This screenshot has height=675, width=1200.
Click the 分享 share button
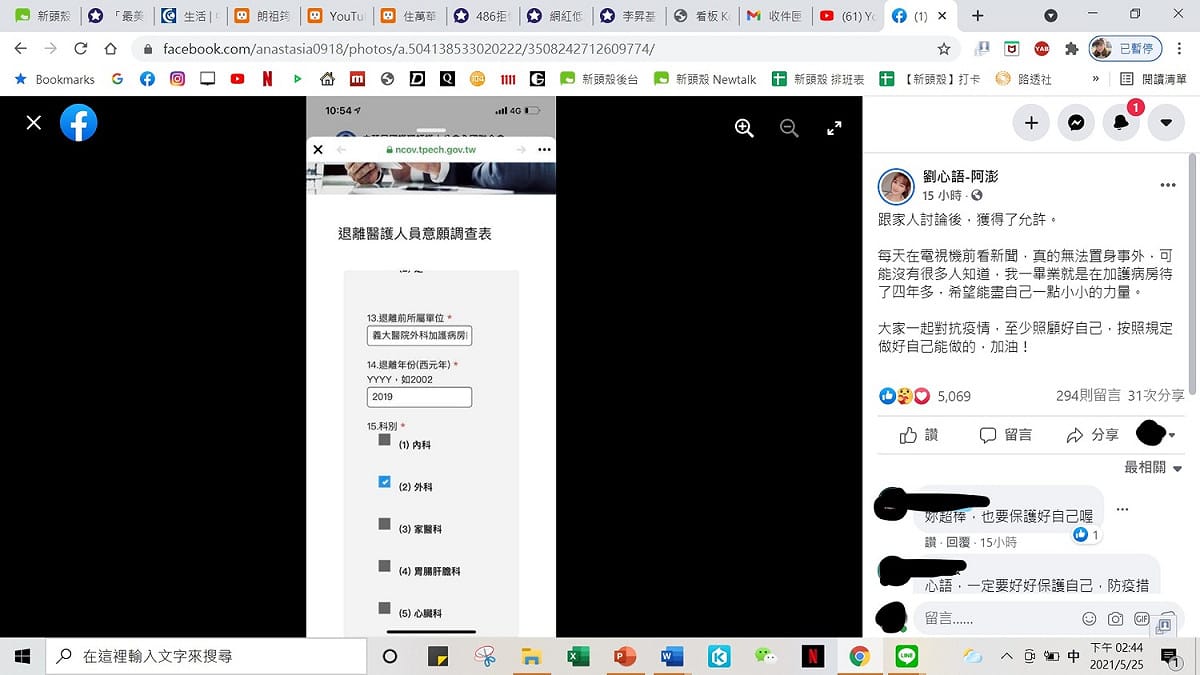pos(1093,435)
